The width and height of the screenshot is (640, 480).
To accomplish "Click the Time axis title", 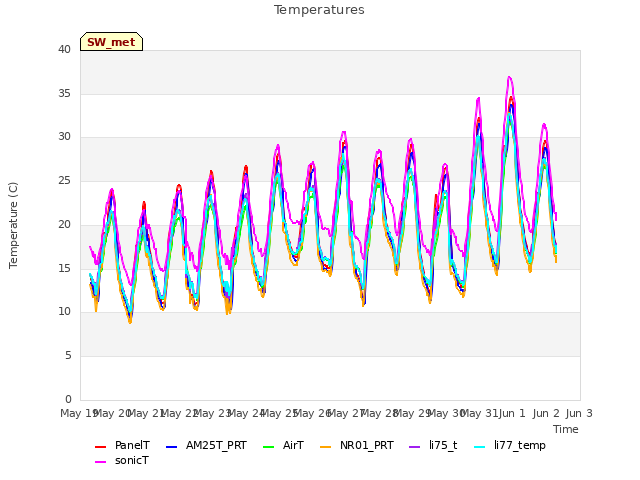I will point(566,429).
